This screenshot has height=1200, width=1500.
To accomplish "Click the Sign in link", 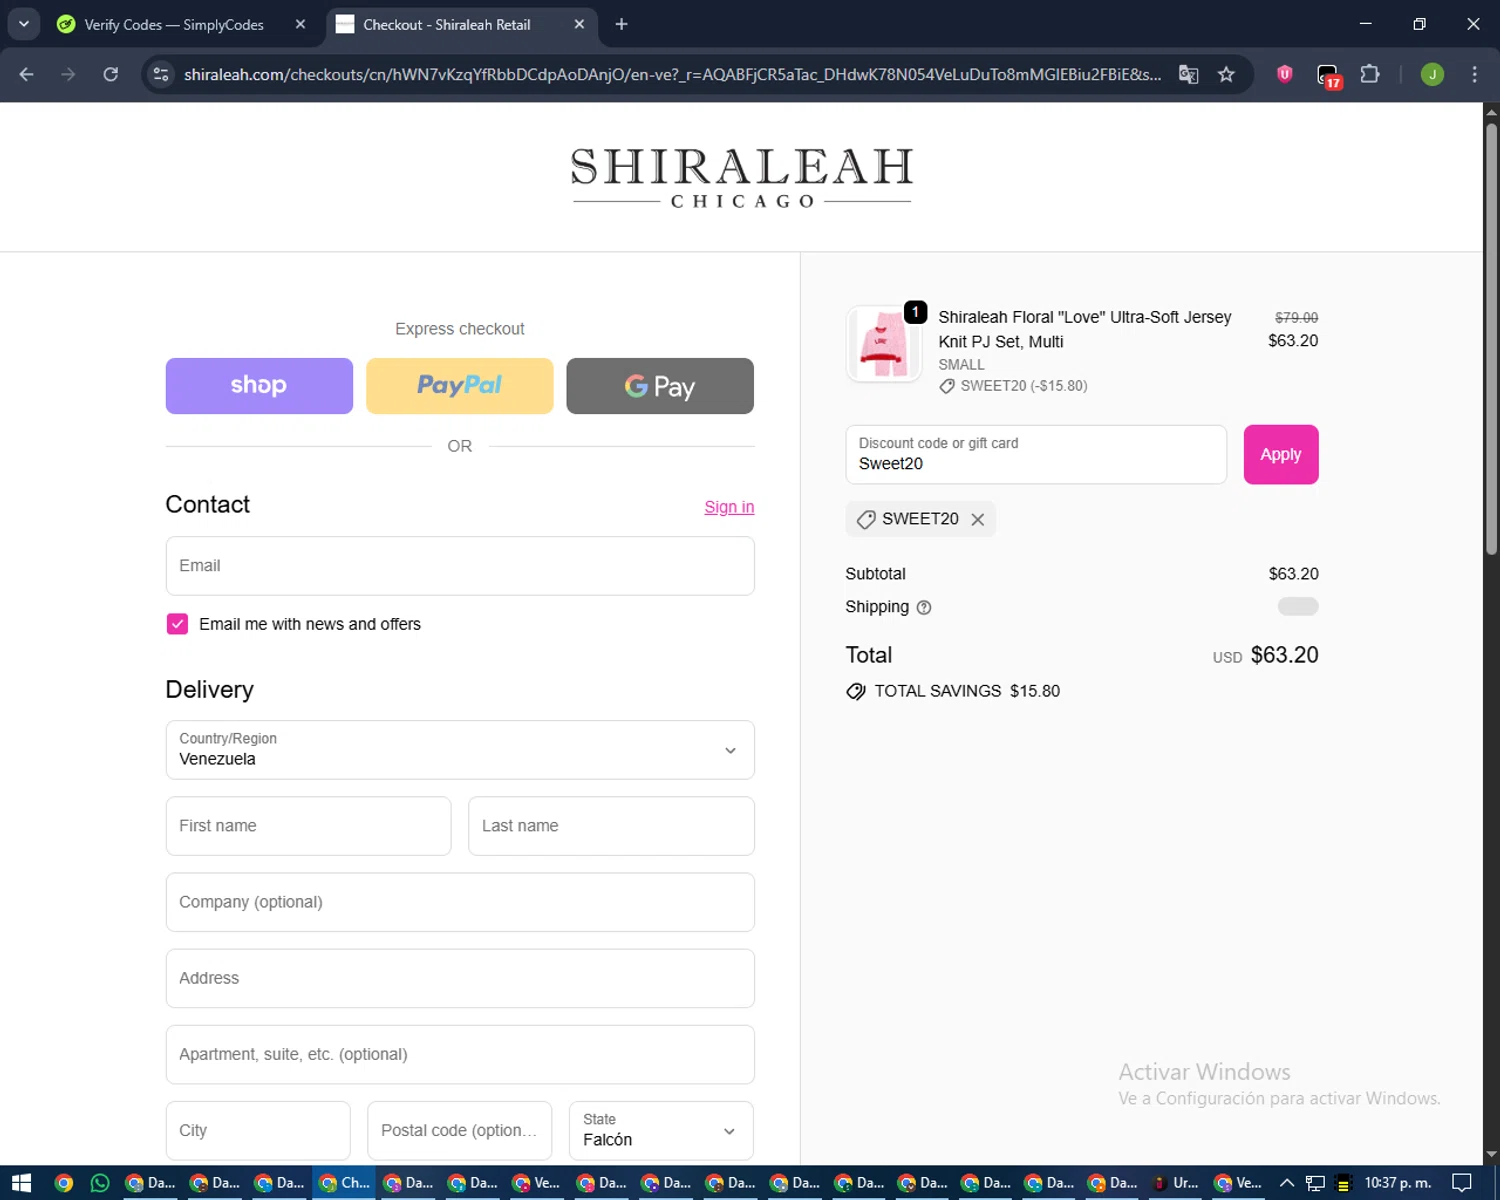I will (729, 507).
